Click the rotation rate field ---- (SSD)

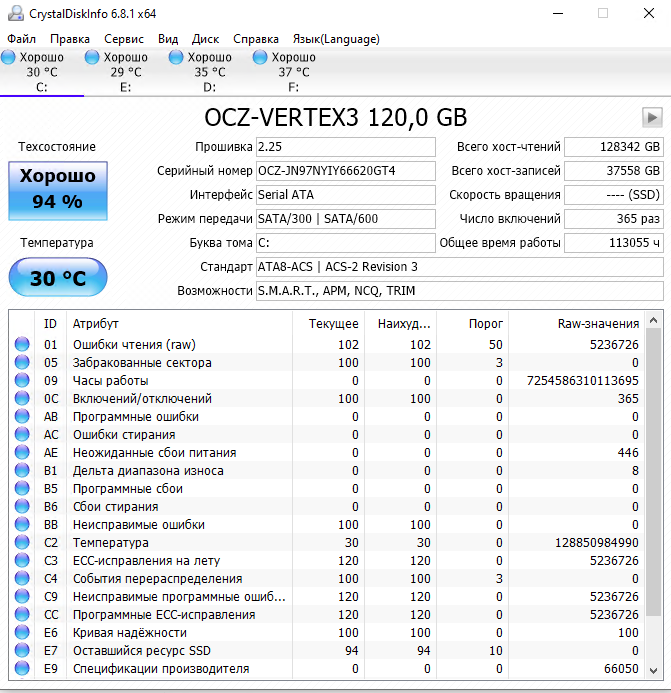tap(614, 194)
